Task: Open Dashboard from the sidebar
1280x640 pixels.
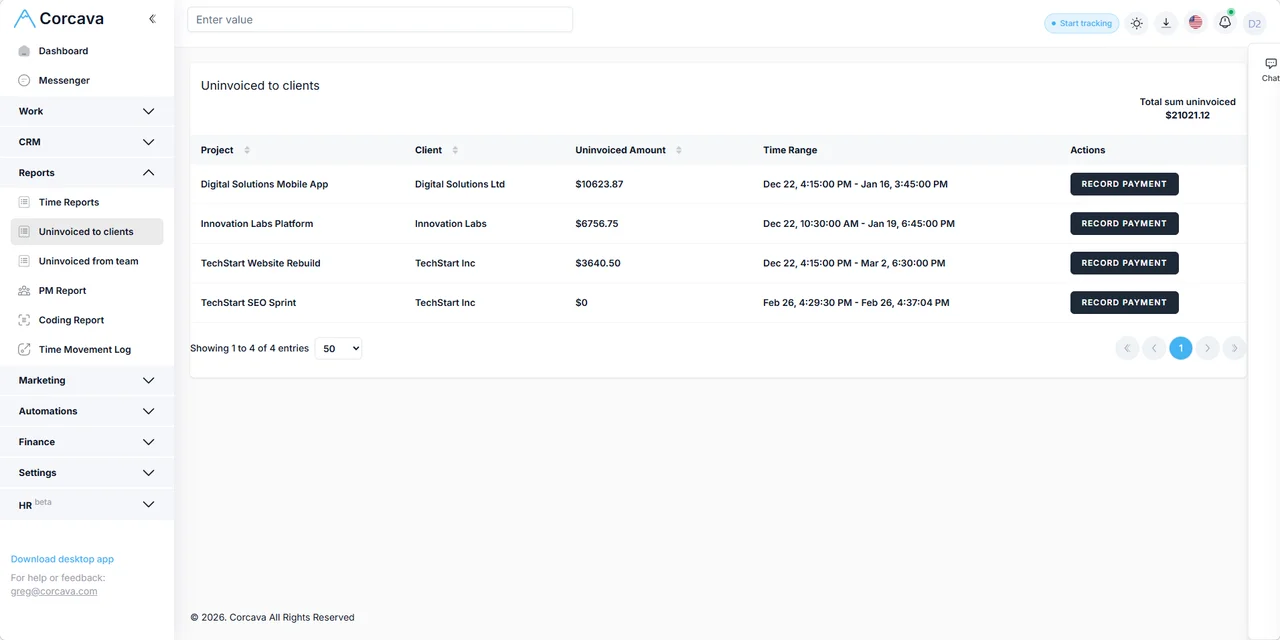Action: 63,51
